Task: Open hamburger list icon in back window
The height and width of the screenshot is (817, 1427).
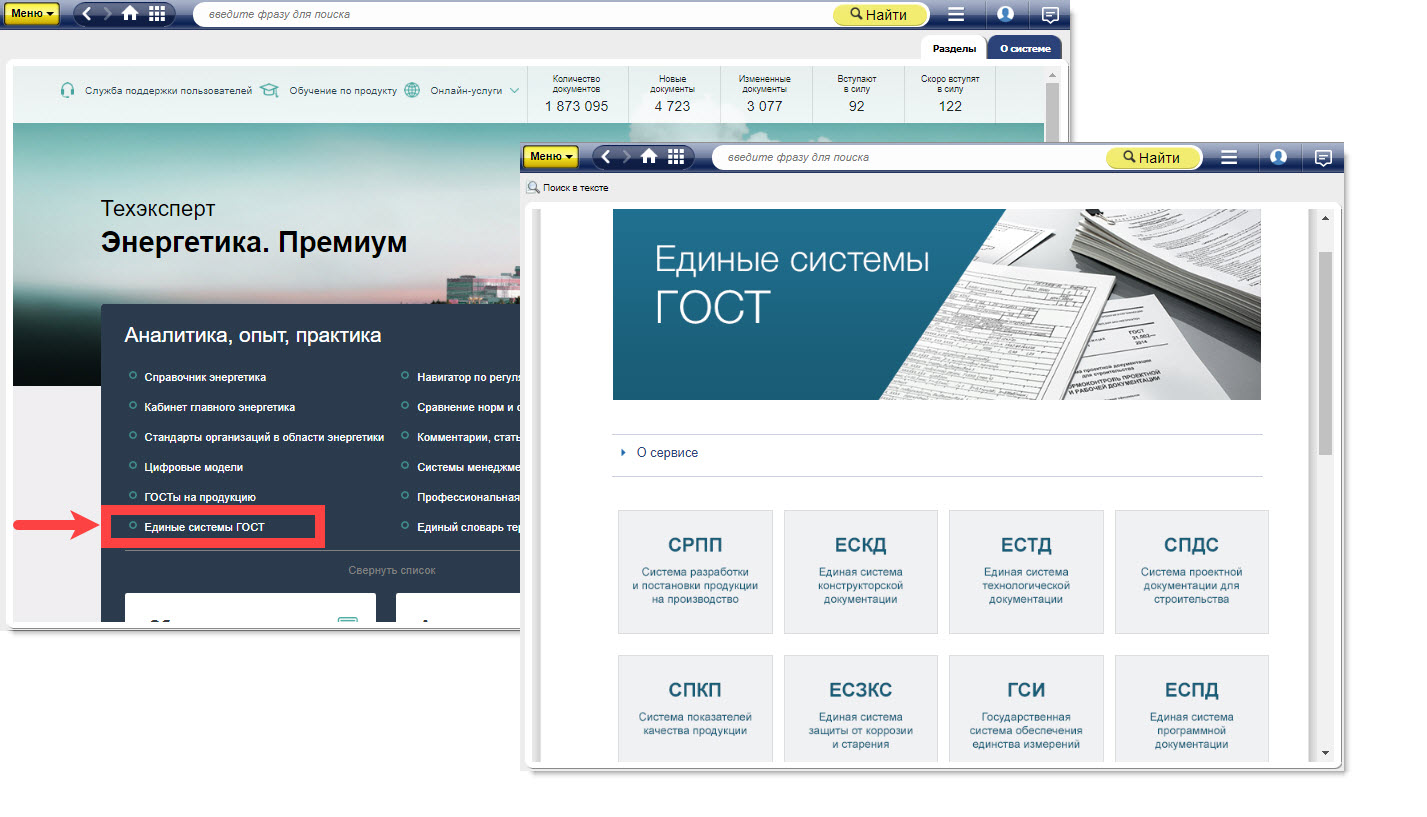Action: [x=957, y=15]
